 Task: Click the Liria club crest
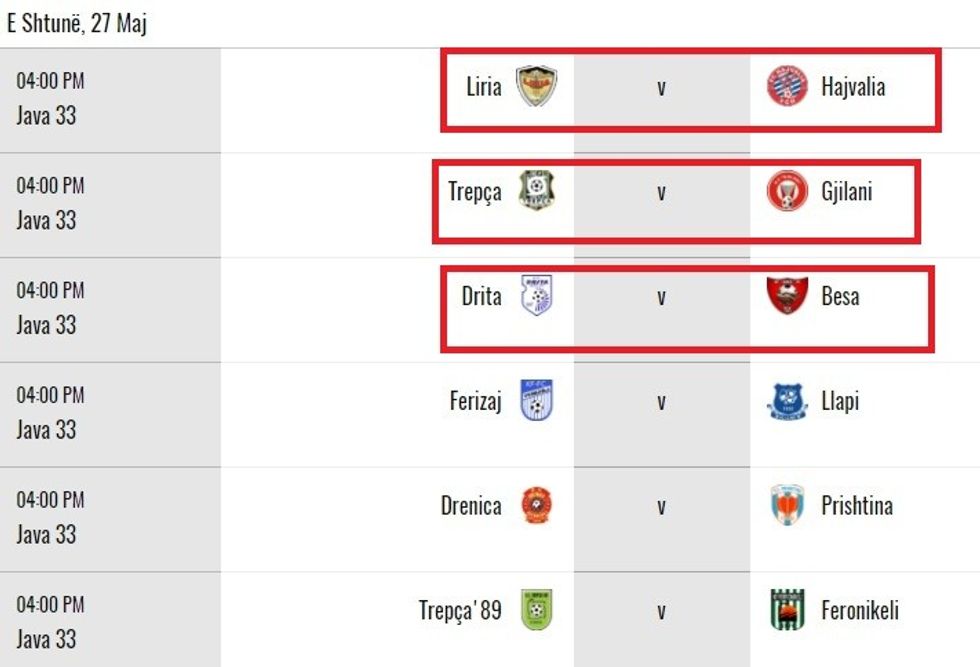point(536,87)
